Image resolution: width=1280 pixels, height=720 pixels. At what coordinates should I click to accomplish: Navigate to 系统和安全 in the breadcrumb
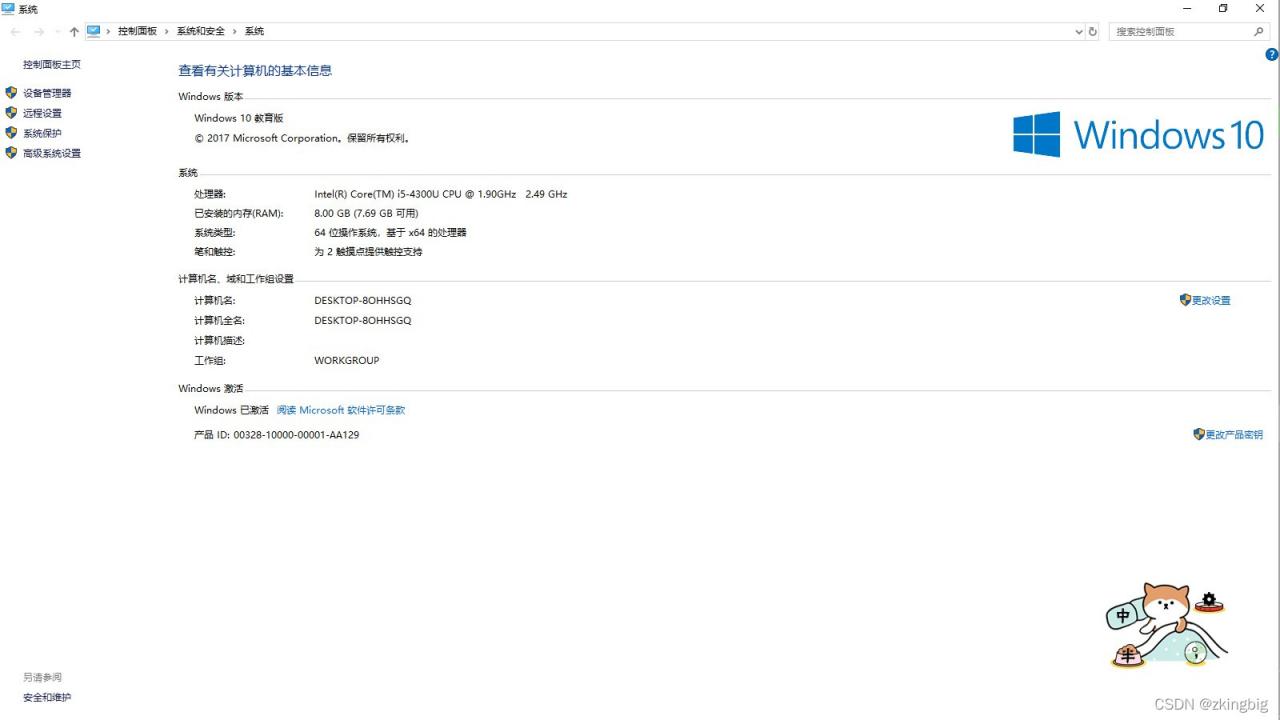(x=201, y=32)
